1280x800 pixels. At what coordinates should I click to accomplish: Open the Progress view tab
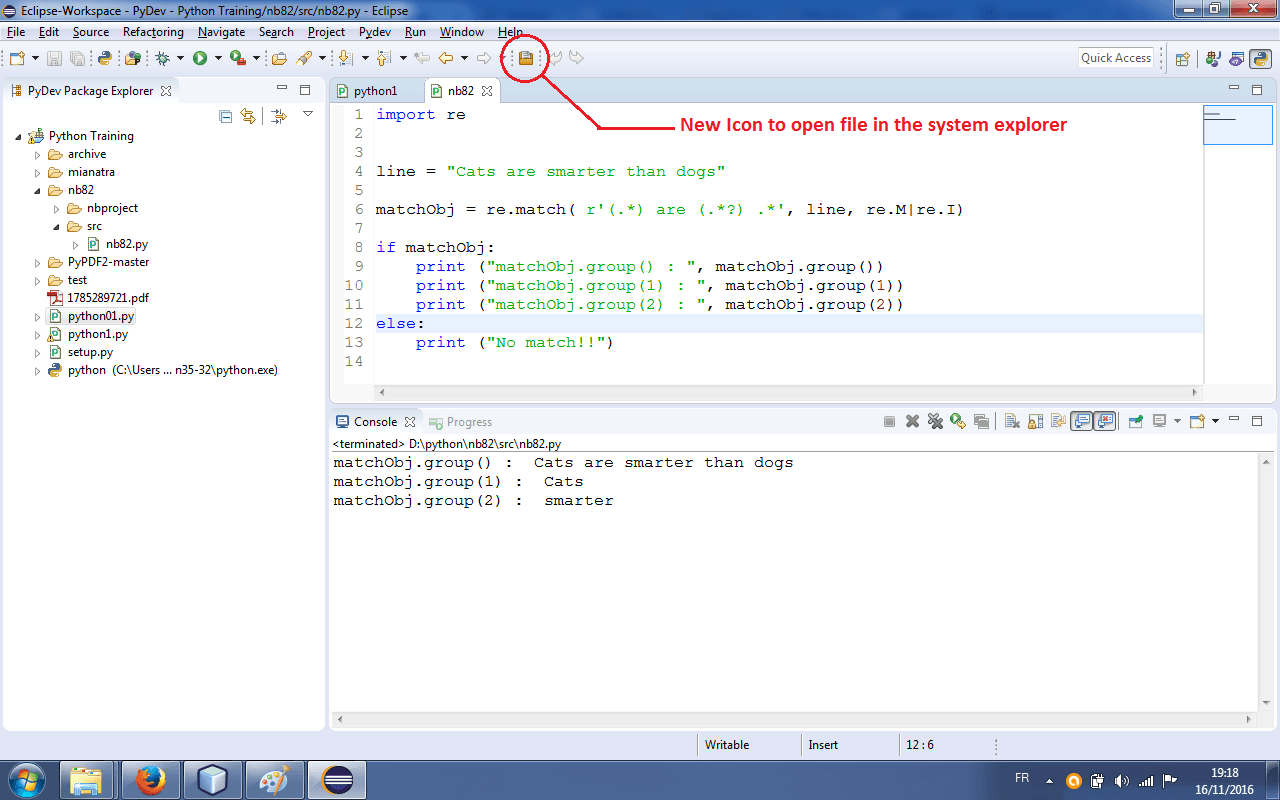pos(468,422)
